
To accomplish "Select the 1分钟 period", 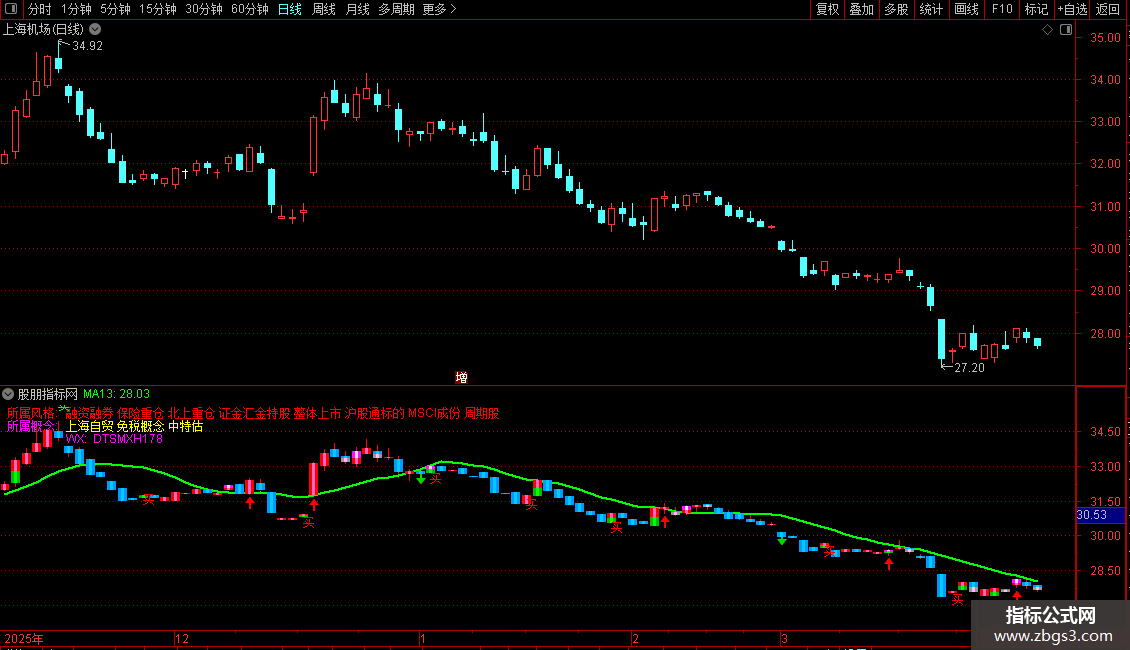I will 76,9.
